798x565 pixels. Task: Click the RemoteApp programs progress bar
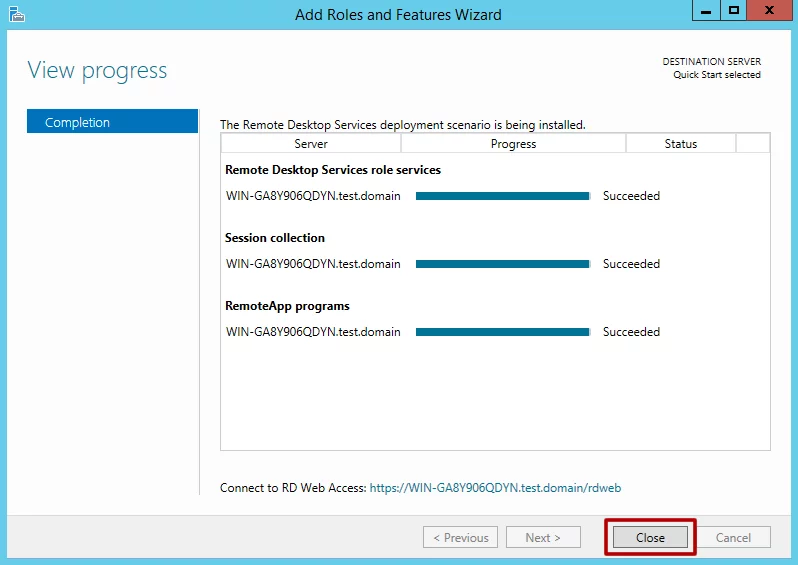click(x=502, y=332)
